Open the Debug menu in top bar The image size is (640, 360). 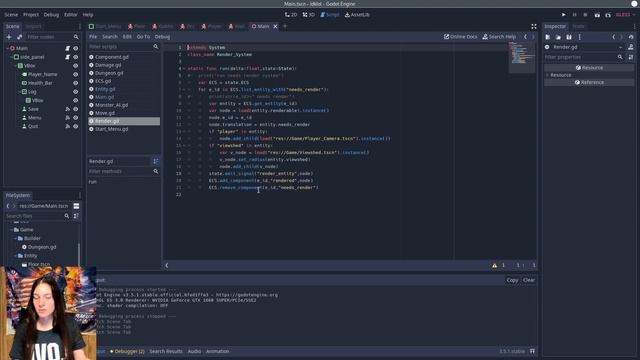click(51, 15)
